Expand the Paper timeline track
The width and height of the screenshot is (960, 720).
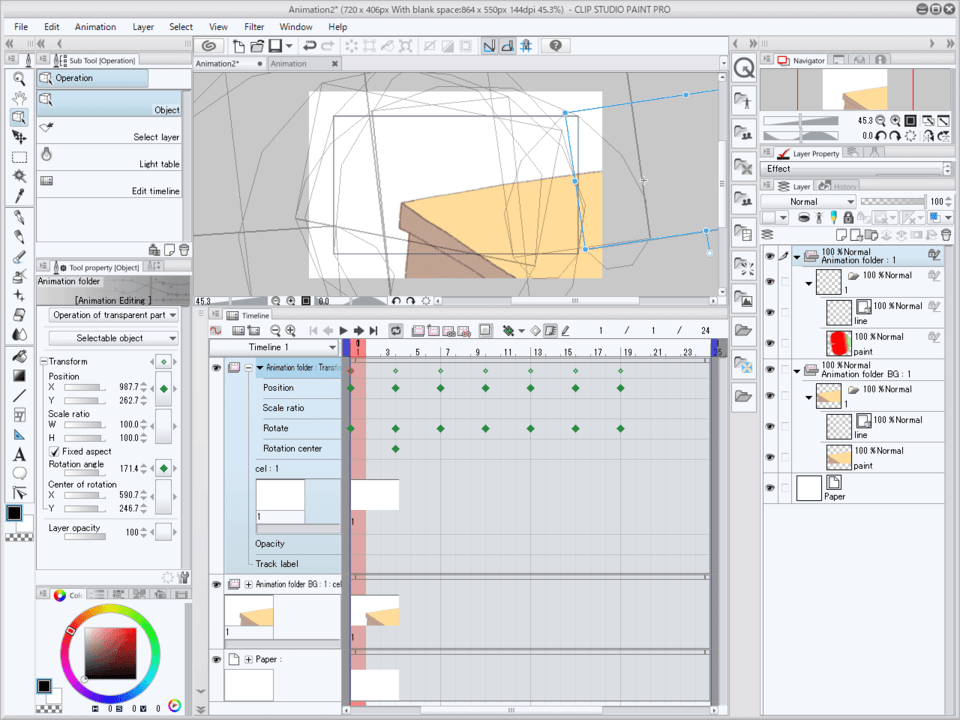[249, 659]
